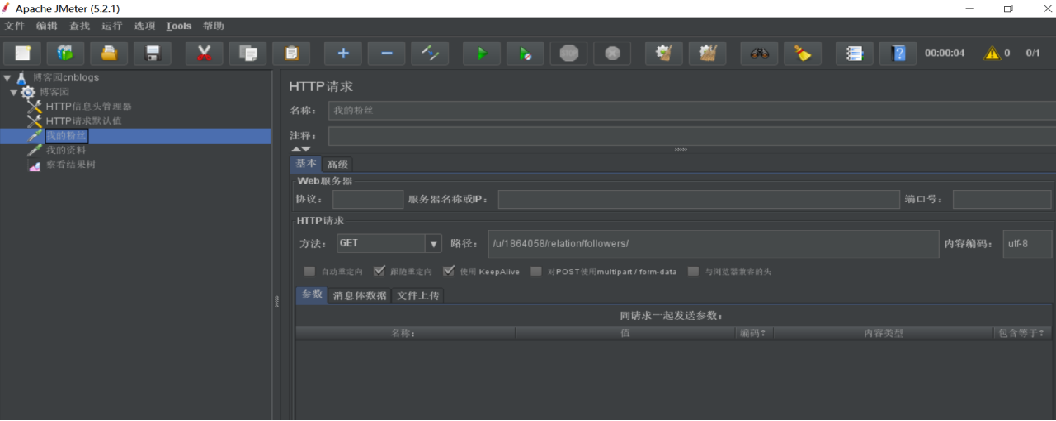Open the 编辑 menu

click(47, 26)
